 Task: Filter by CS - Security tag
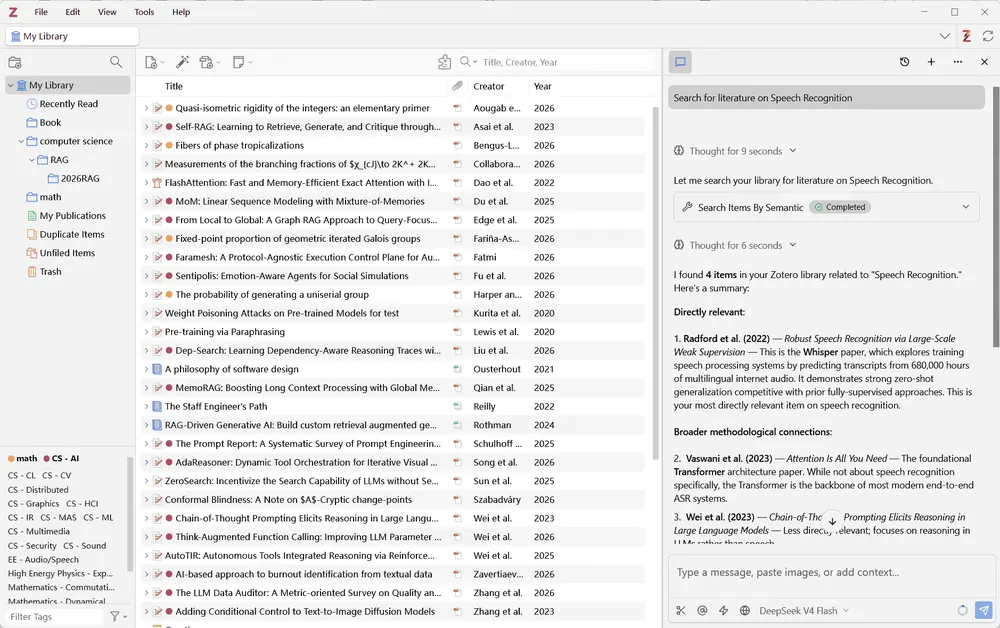pos(32,546)
